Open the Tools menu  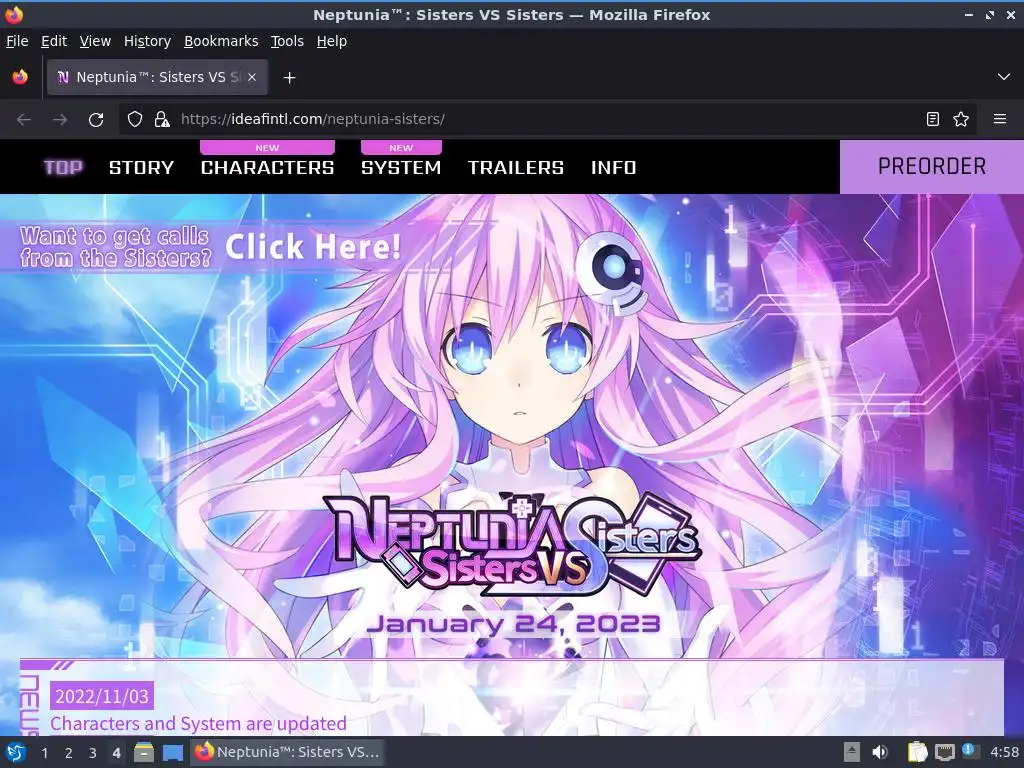287,41
